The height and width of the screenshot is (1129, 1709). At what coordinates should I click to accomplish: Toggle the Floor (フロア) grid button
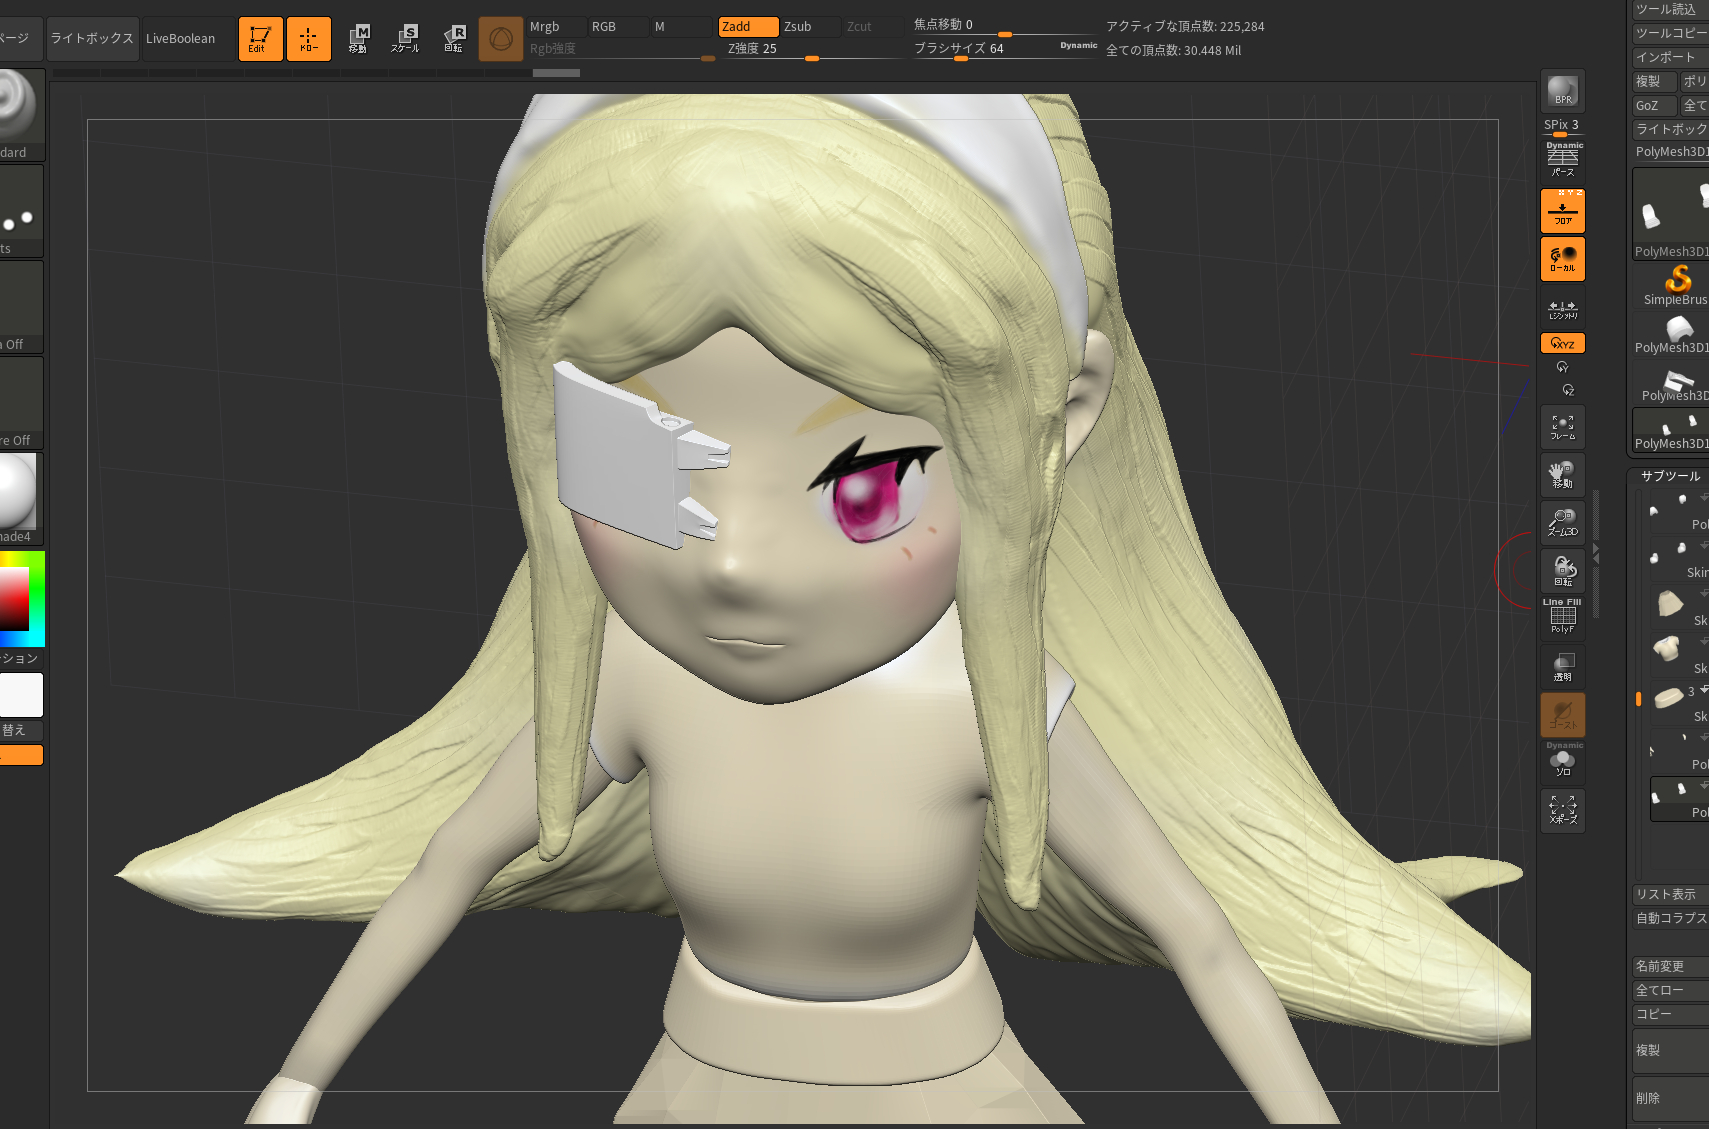[1562, 210]
